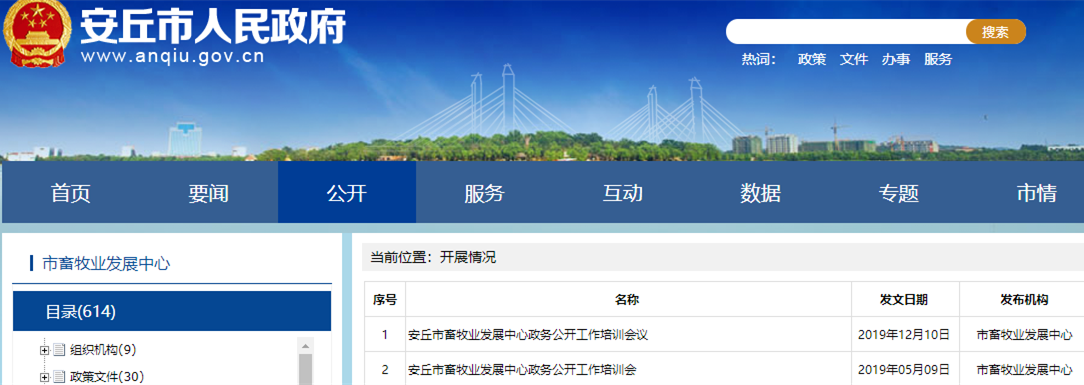Click the 2019年12月10日 date cell
Viewport: 1084px width, 385px height.
pos(904,335)
